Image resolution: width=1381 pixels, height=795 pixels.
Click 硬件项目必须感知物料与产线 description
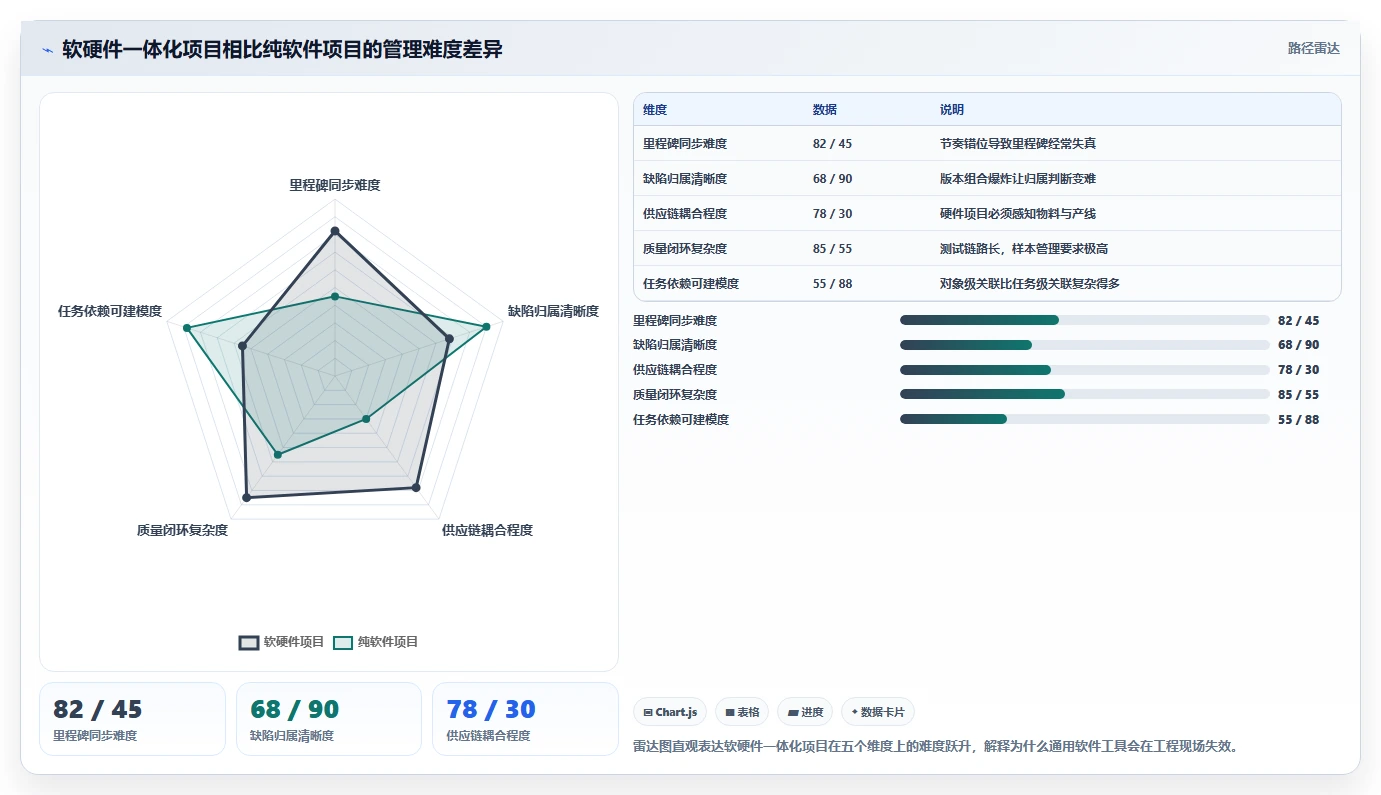pos(1018,214)
